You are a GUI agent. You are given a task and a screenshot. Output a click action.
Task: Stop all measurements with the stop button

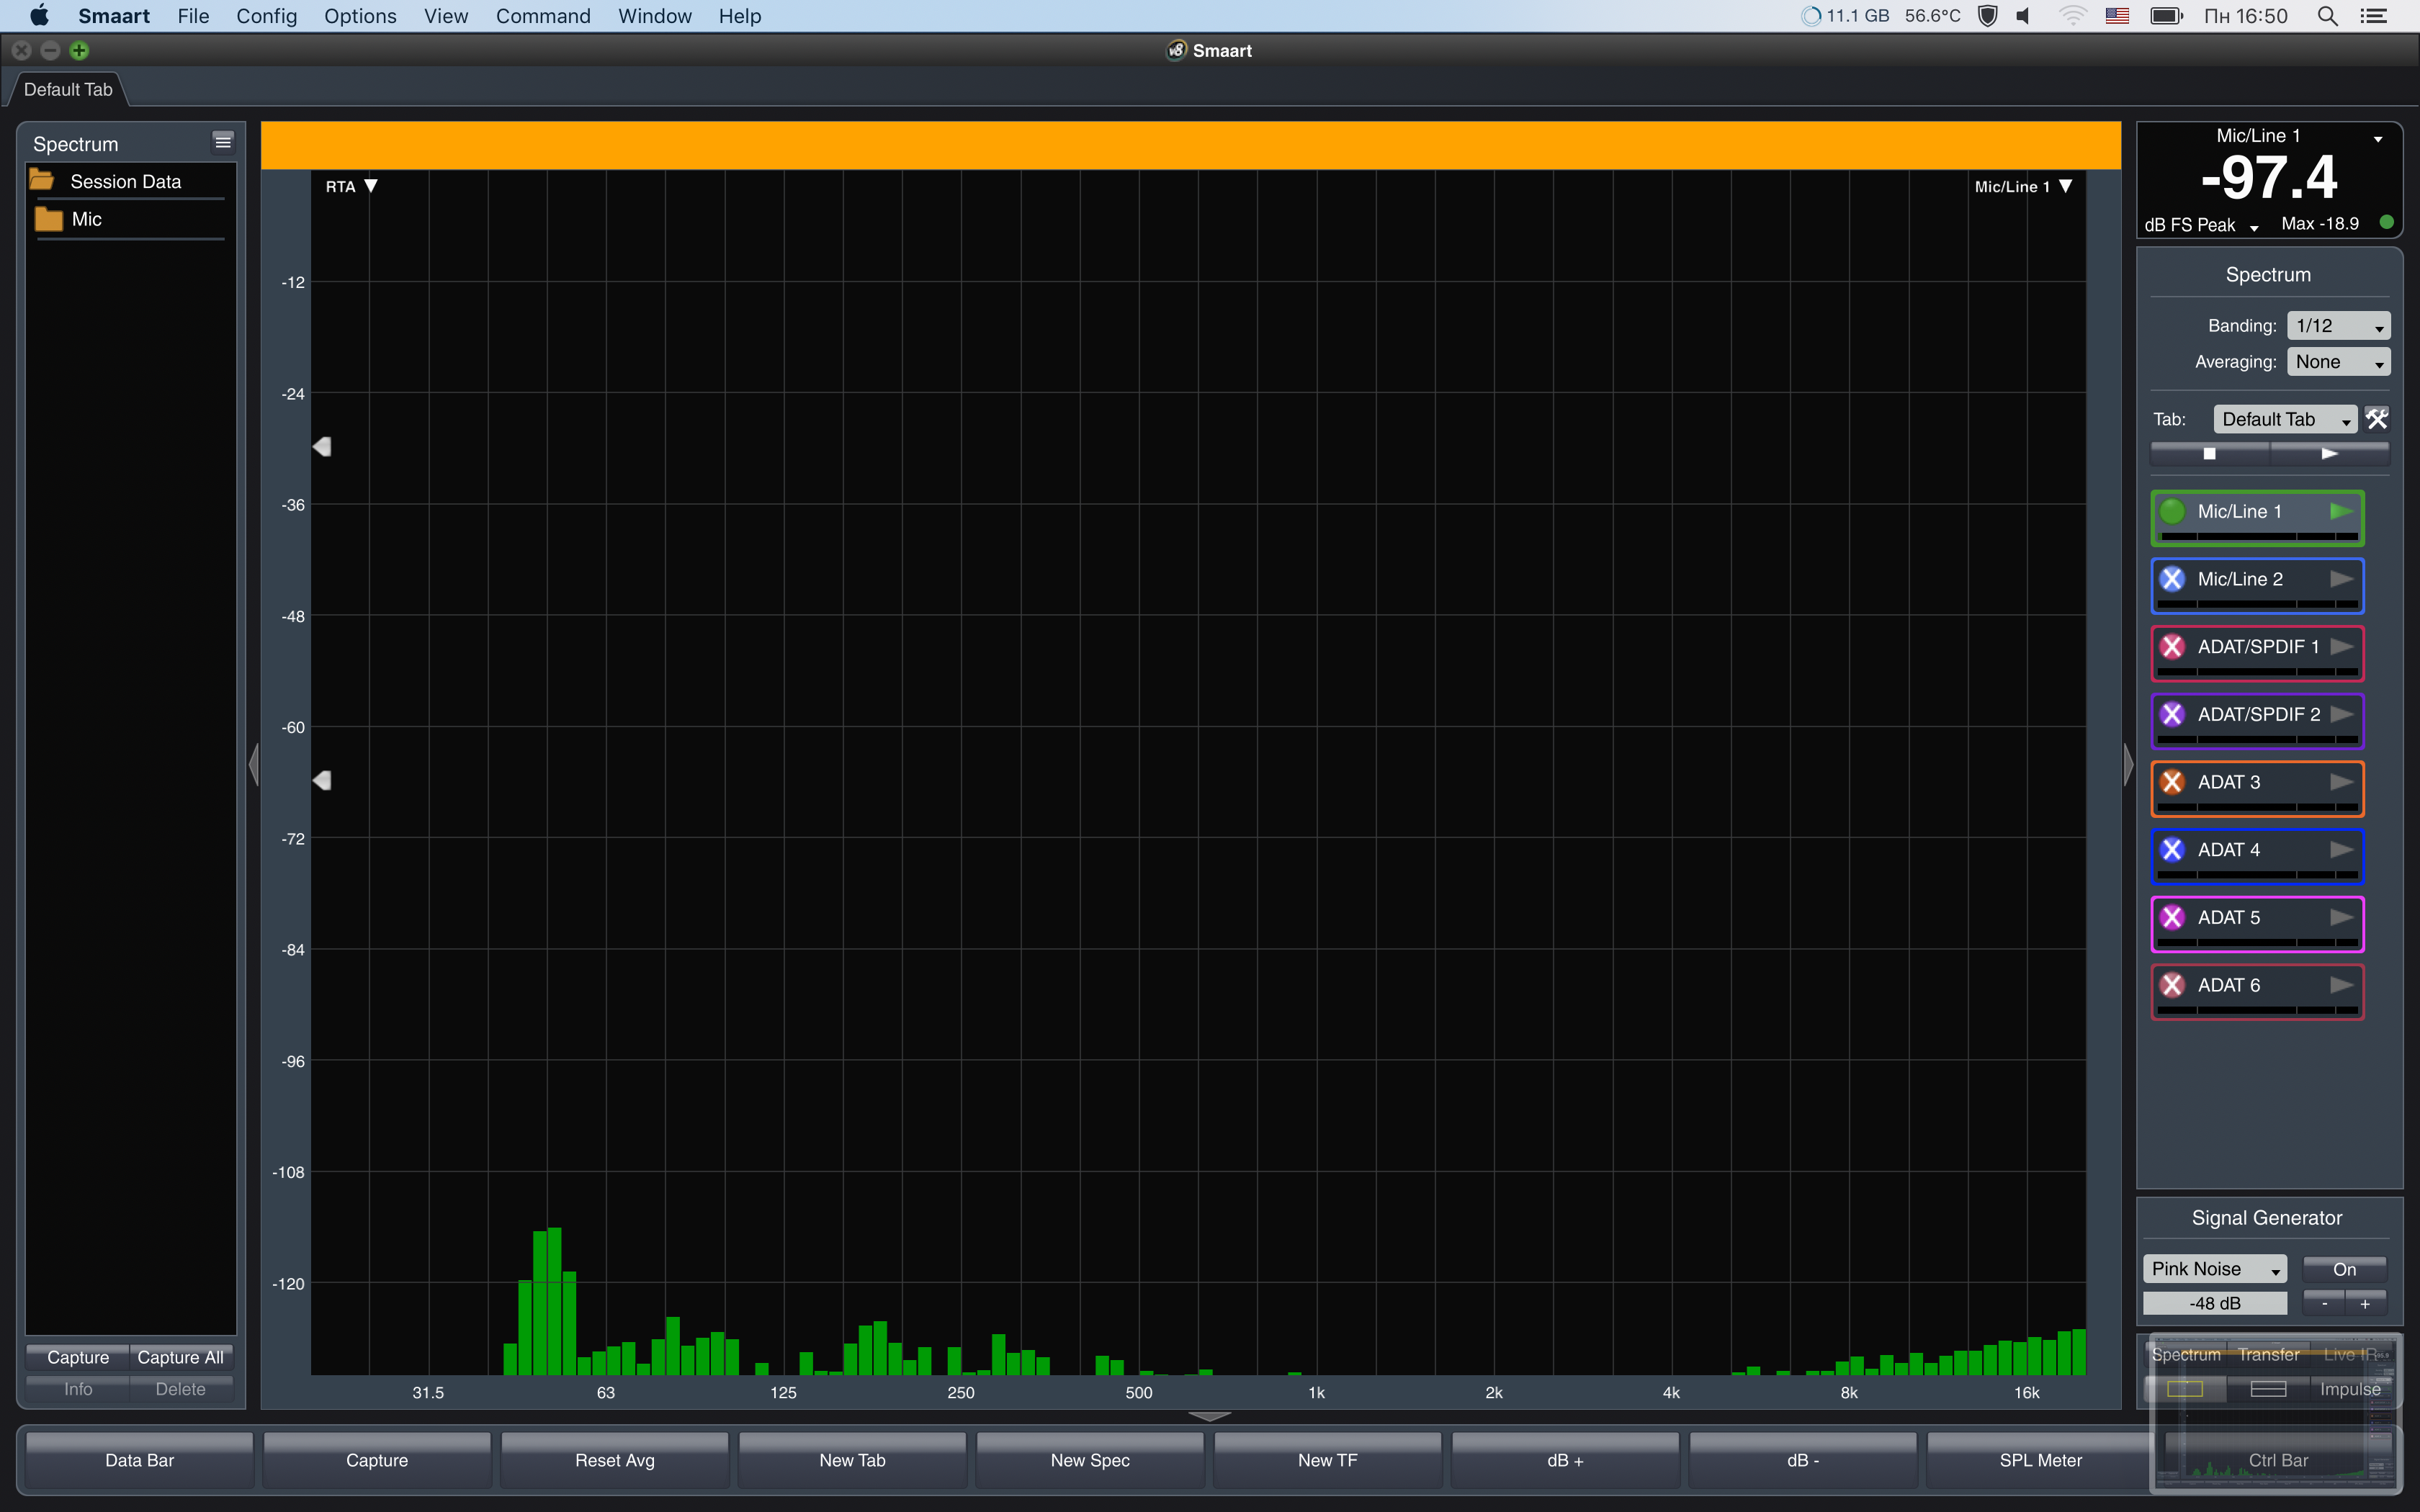tap(2210, 453)
